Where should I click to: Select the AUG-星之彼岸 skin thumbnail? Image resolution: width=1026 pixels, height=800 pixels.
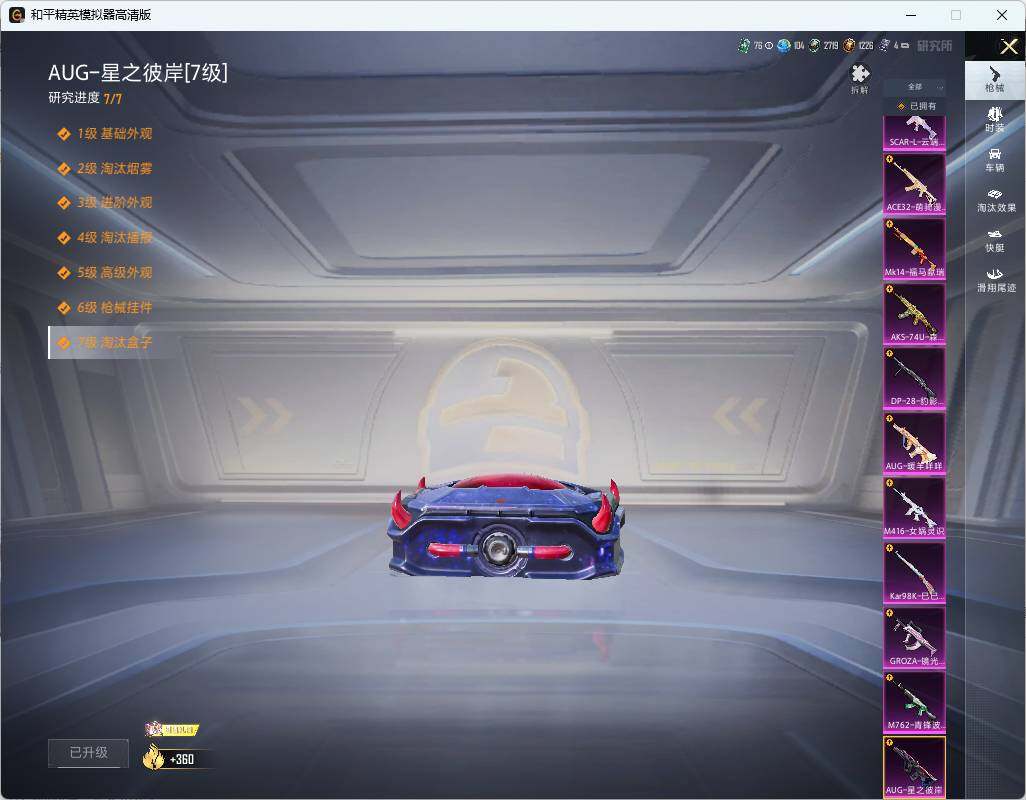click(914, 767)
